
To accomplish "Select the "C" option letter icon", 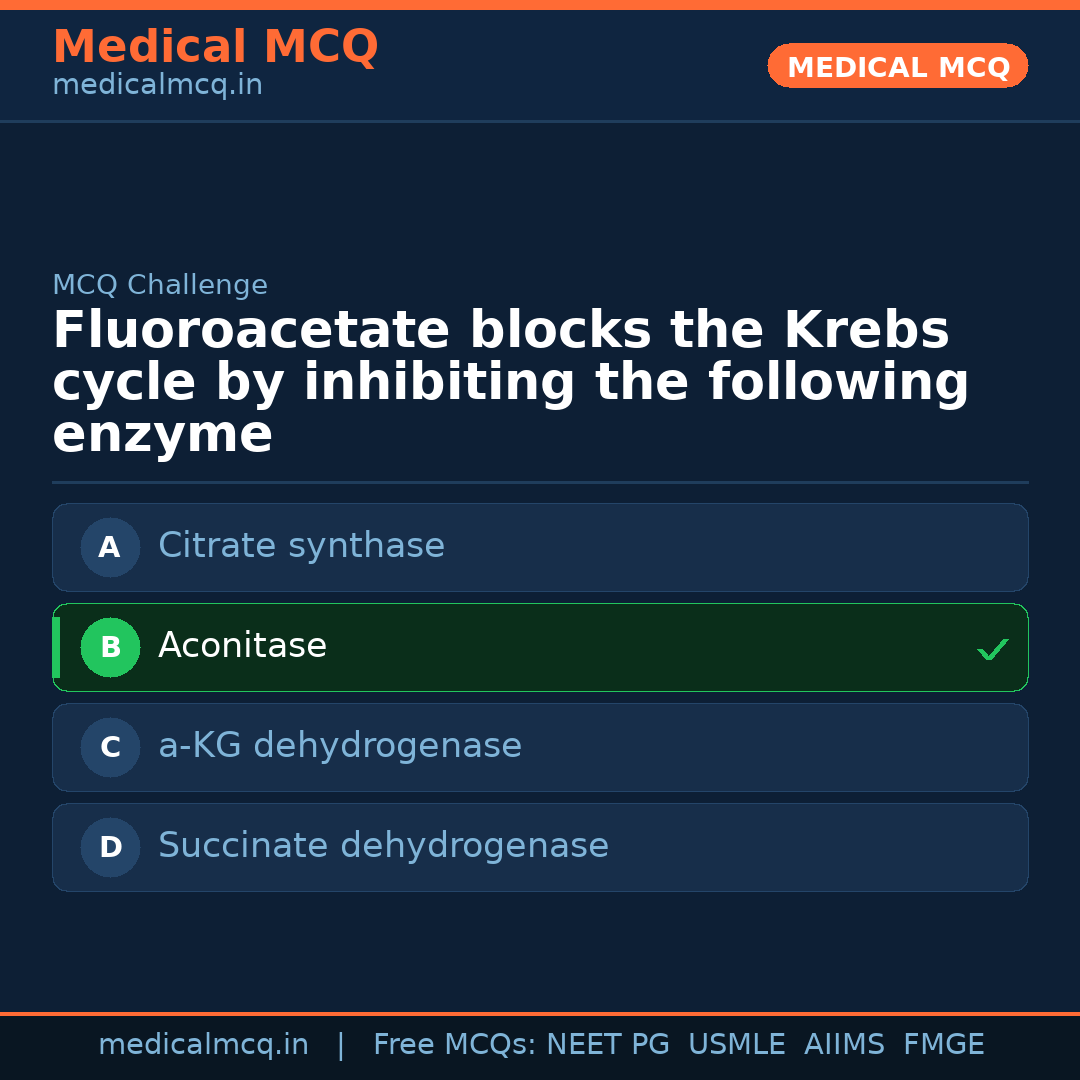I will pyautogui.click(x=110, y=747).
